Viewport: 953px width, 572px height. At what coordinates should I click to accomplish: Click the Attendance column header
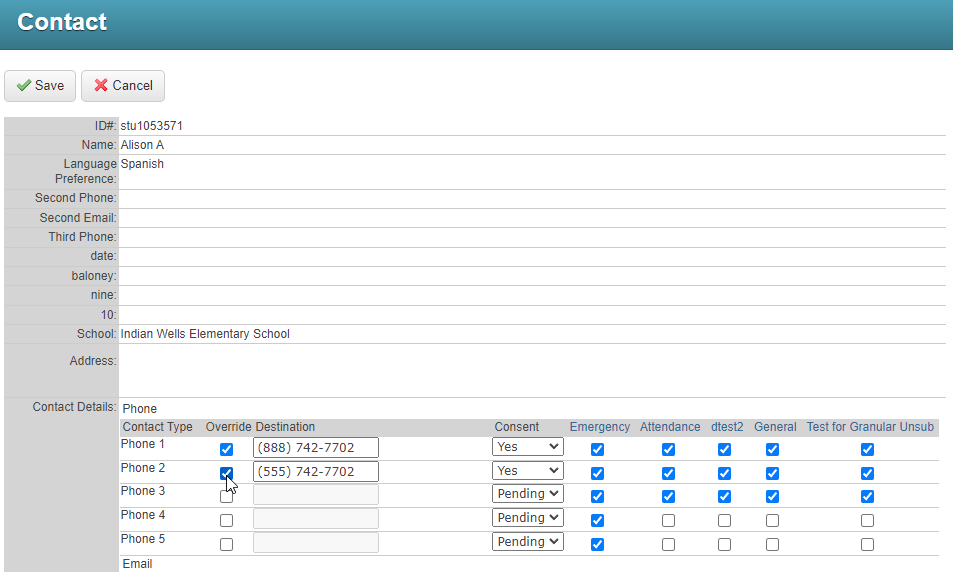pyautogui.click(x=670, y=427)
